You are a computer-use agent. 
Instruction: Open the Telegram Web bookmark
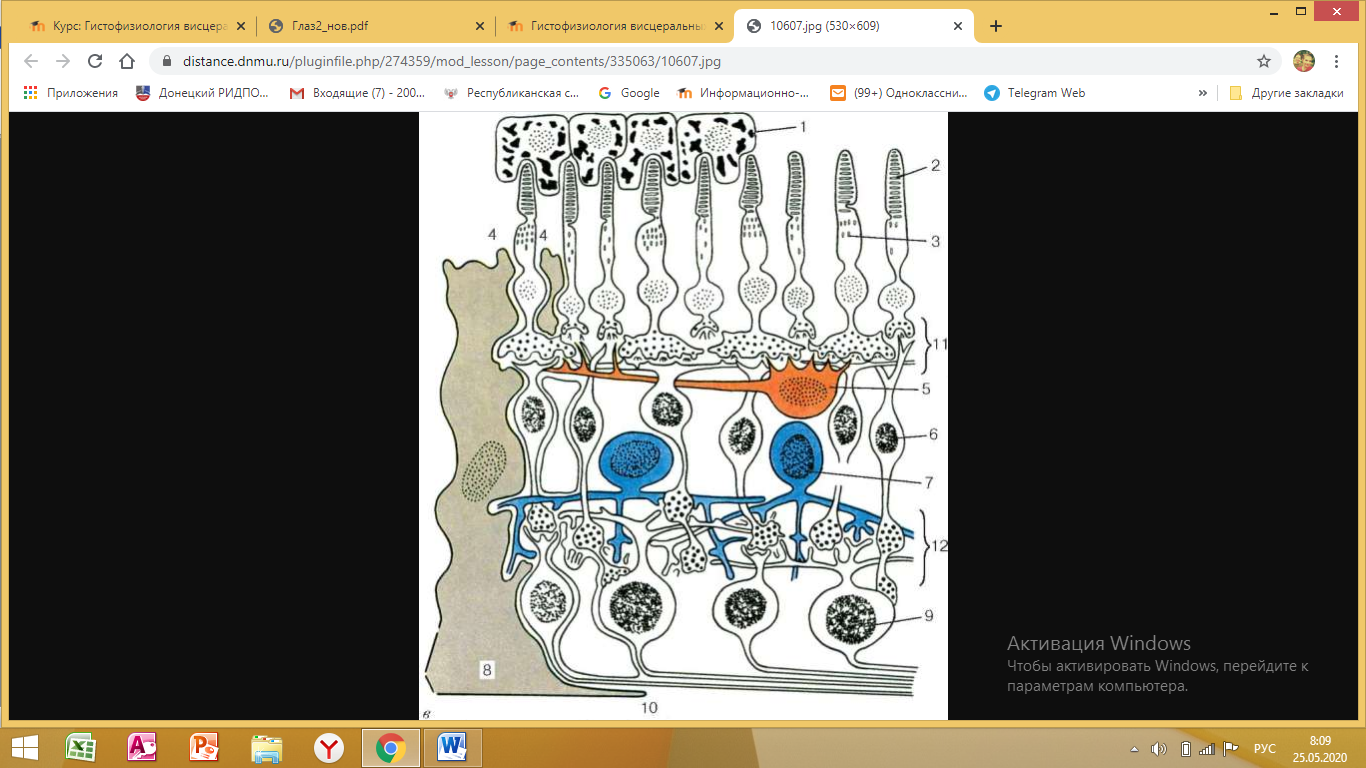pos(1035,93)
